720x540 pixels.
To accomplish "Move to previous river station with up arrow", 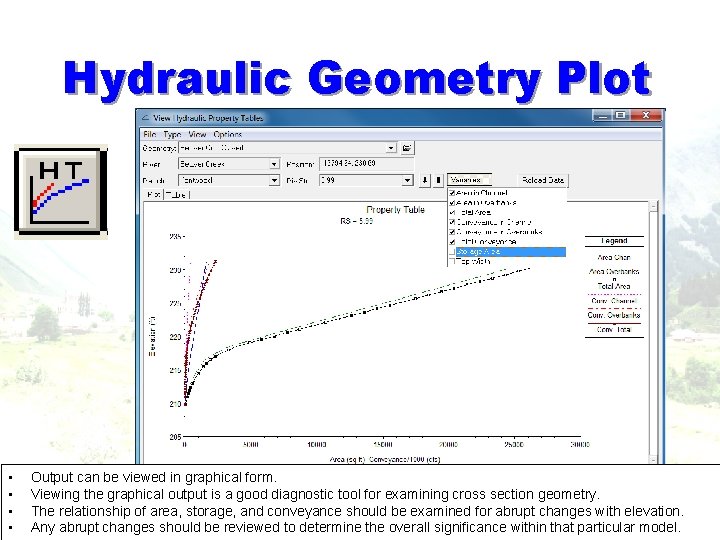I will 438,180.
